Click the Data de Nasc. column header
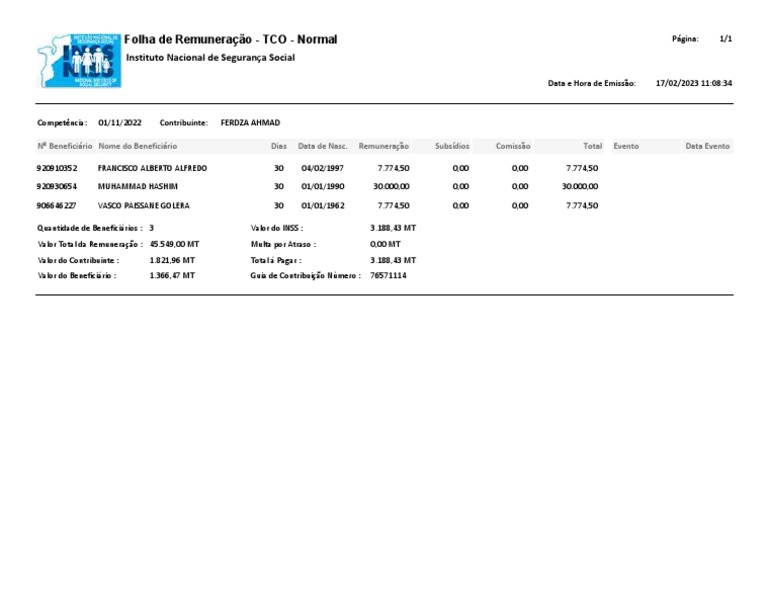The width and height of the screenshot is (768, 594). click(322, 146)
